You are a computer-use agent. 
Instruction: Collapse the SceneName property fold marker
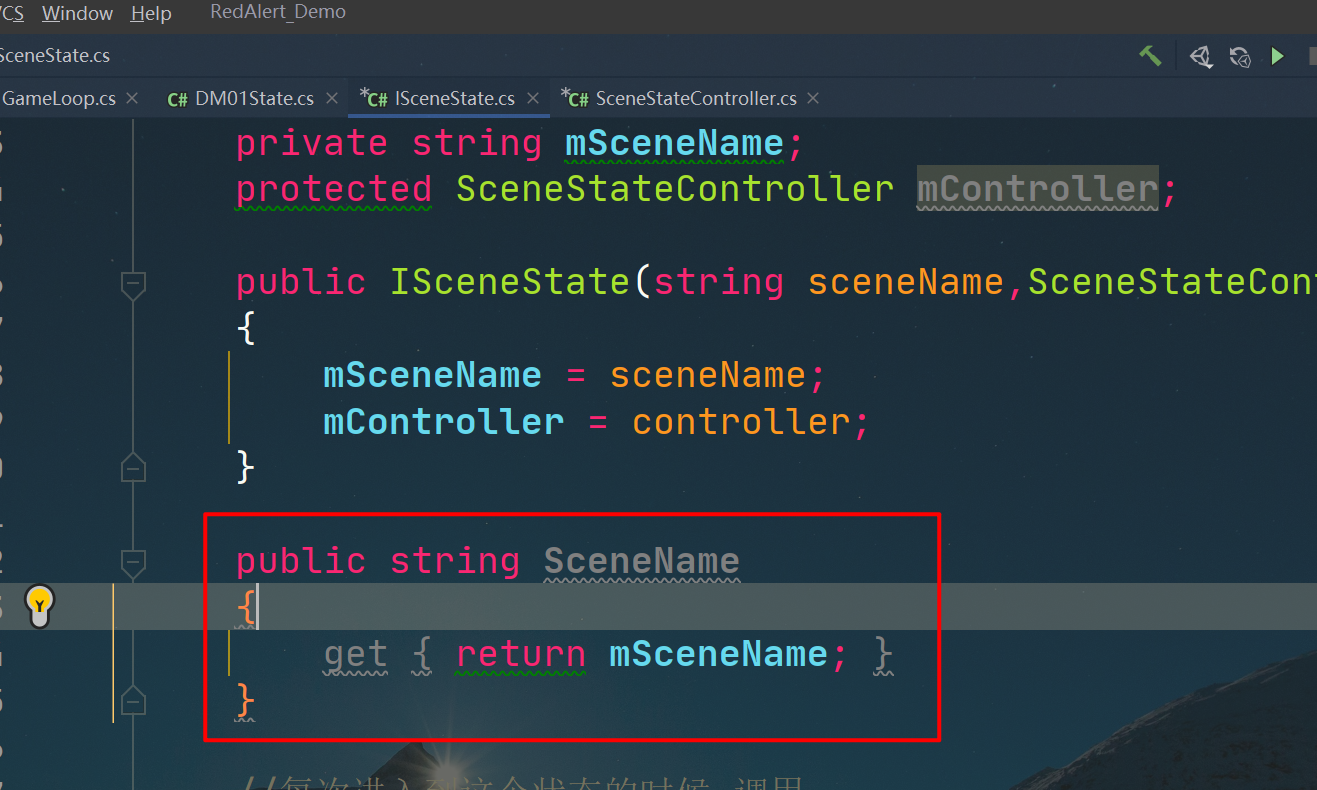[133, 562]
